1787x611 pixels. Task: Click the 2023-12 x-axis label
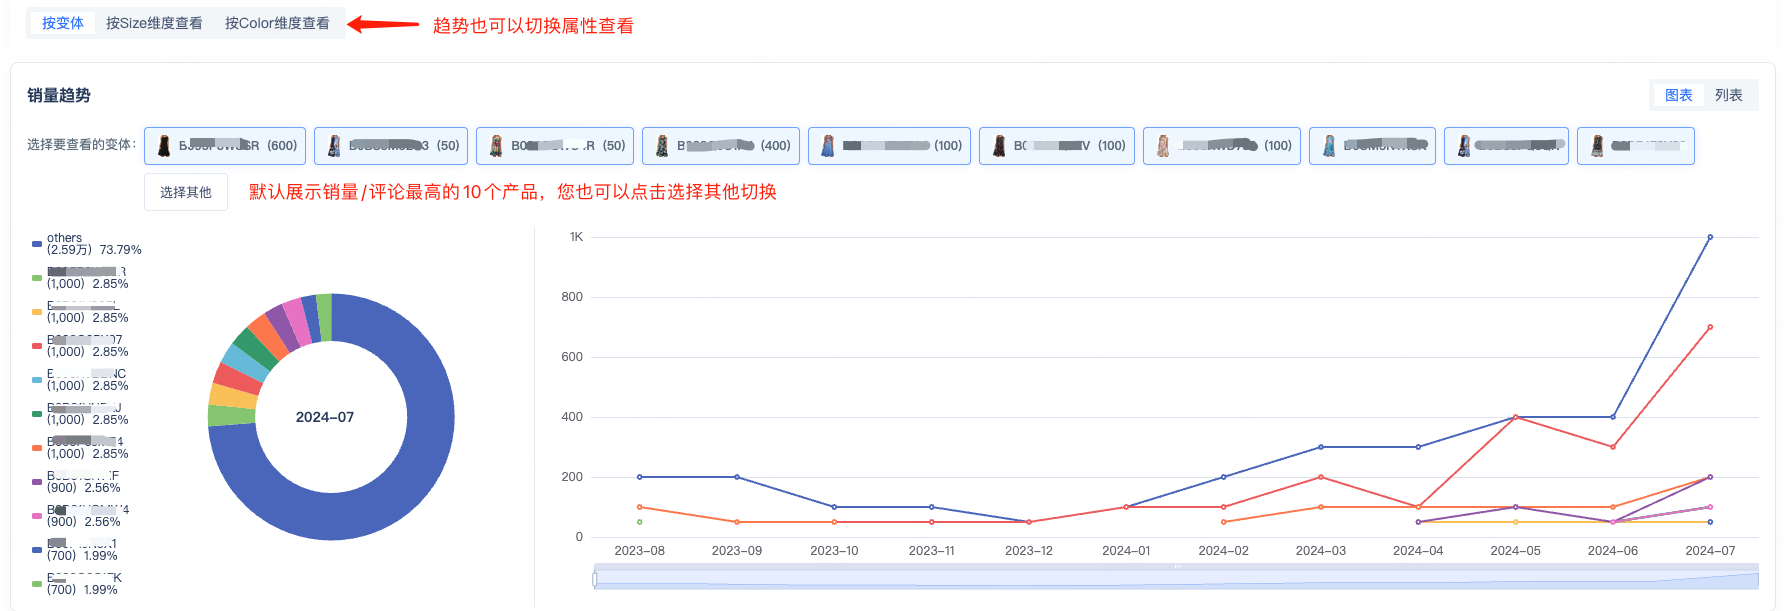point(1029,551)
